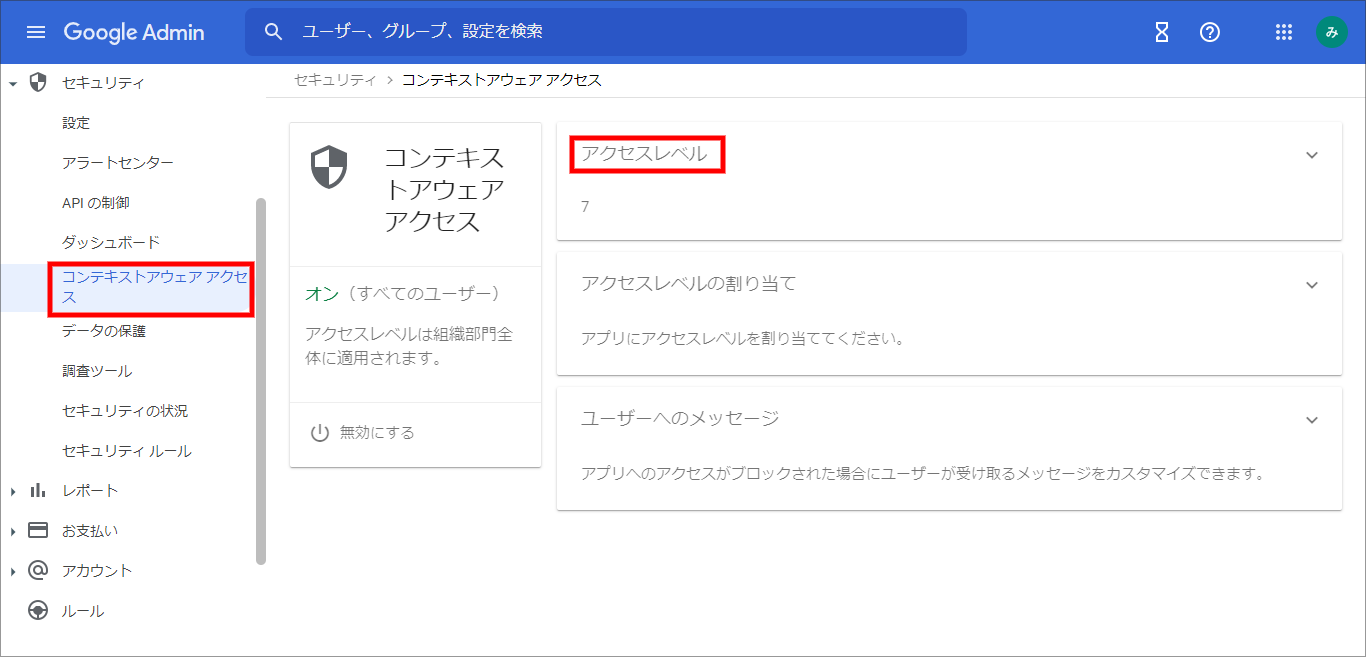Click 無効にする to disable access
Image resolution: width=1366 pixels, height=657 pixels.
(x=377, y=433)
